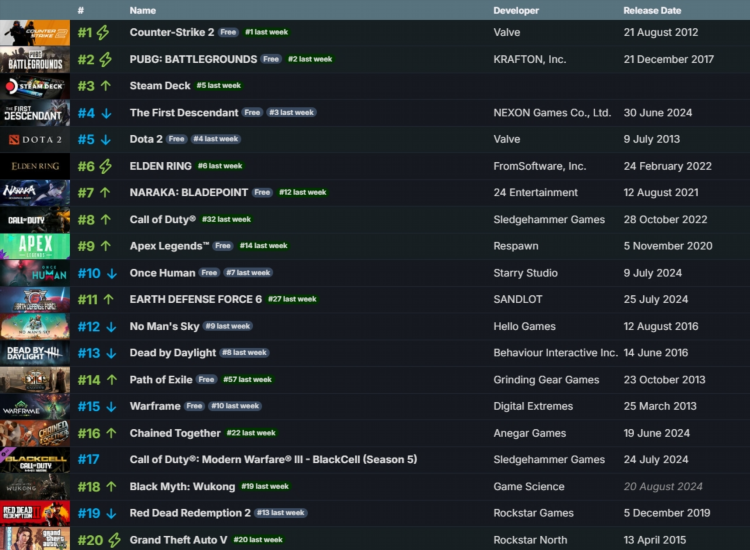Click the '9 July 2024' release date

652,273
